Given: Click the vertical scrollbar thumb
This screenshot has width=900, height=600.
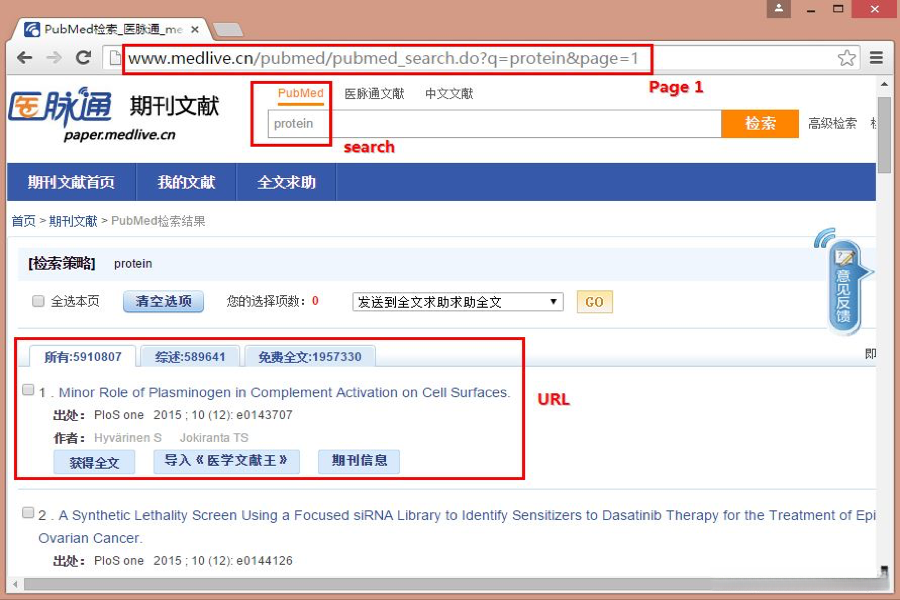Looking at the screenshot, I should pos(883,135).
